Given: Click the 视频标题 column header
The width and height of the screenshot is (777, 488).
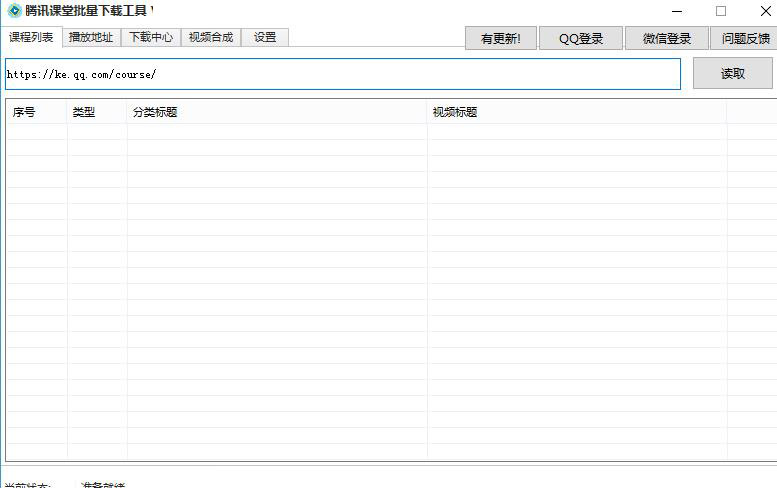Looking at the screenshot, I should click(577, 112).
